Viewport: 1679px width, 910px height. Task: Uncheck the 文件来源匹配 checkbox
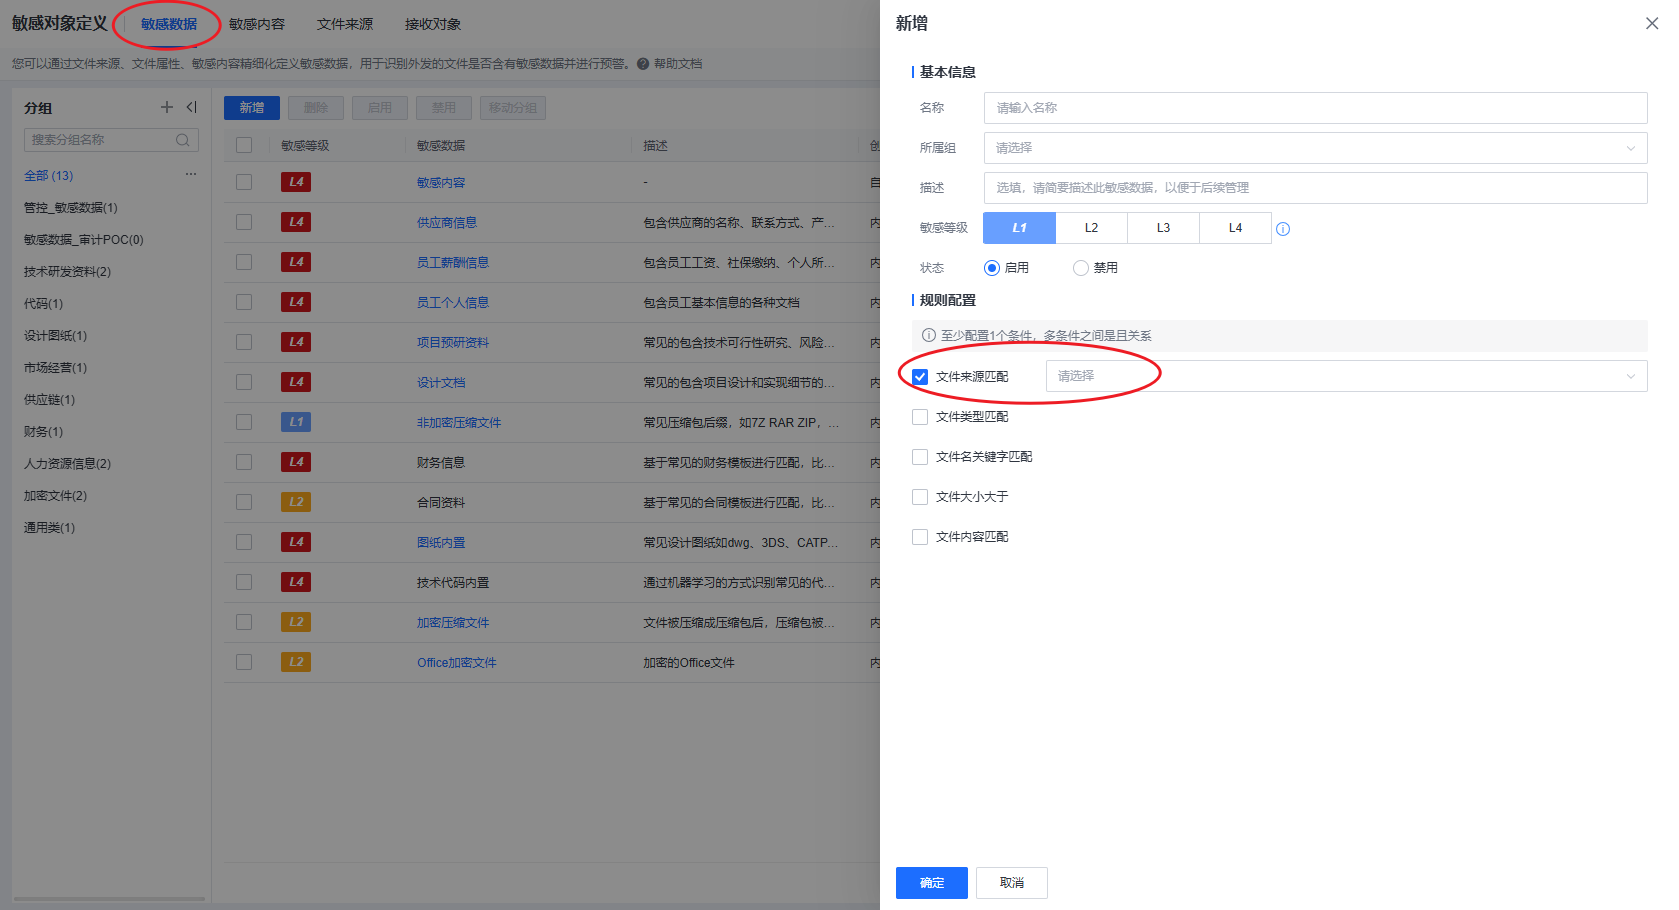(920, 377)
